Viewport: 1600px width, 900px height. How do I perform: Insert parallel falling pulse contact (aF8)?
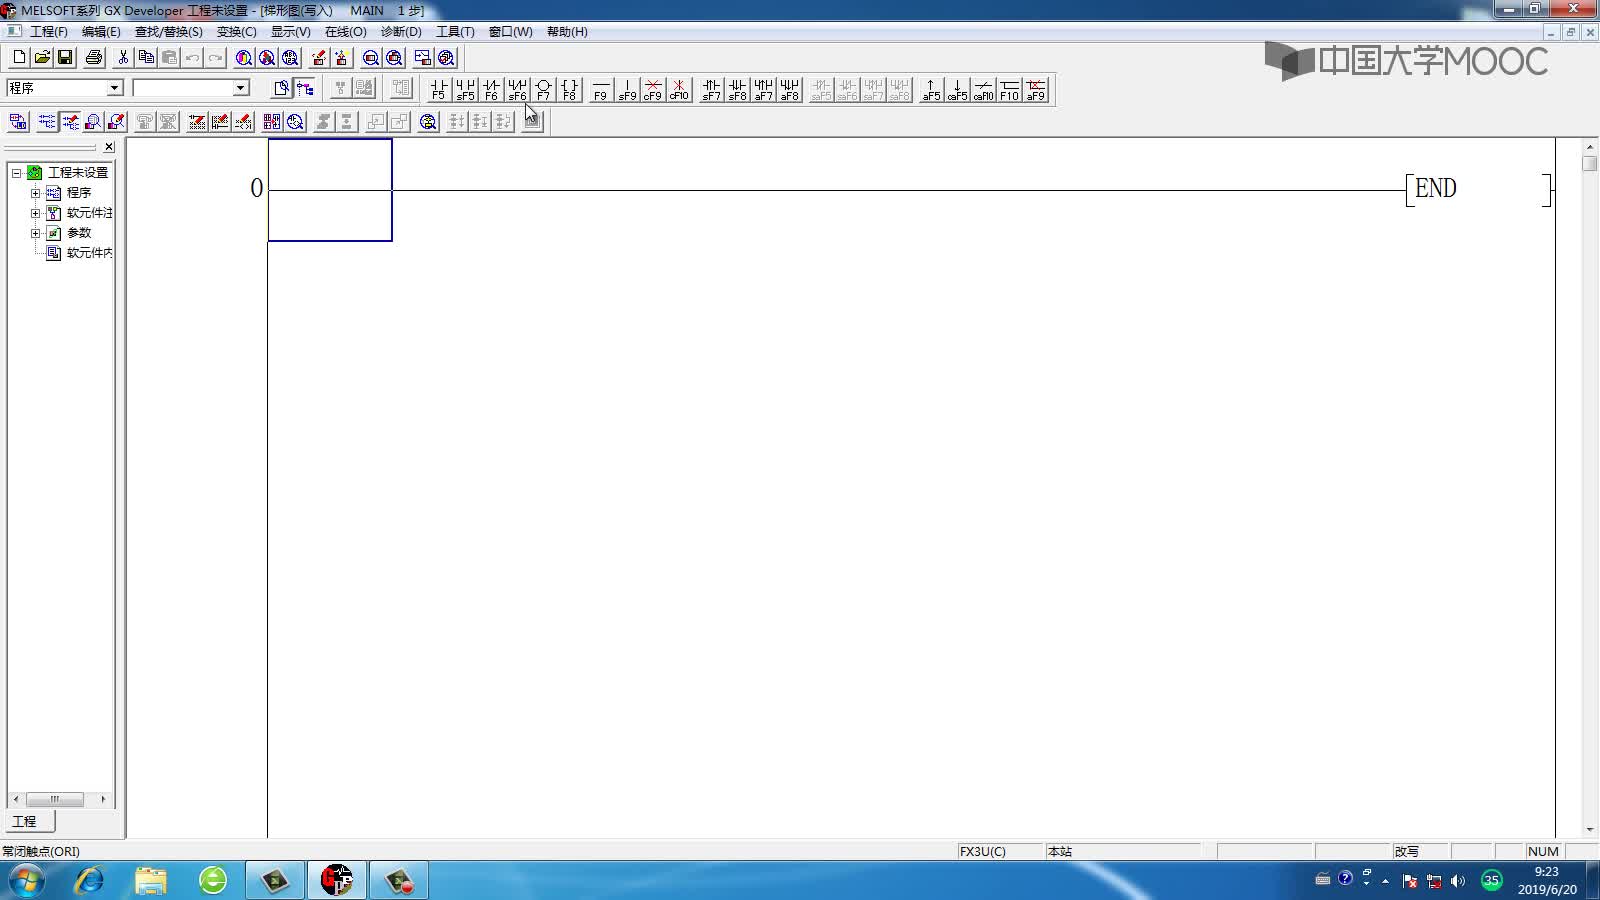tap(789, 90)
